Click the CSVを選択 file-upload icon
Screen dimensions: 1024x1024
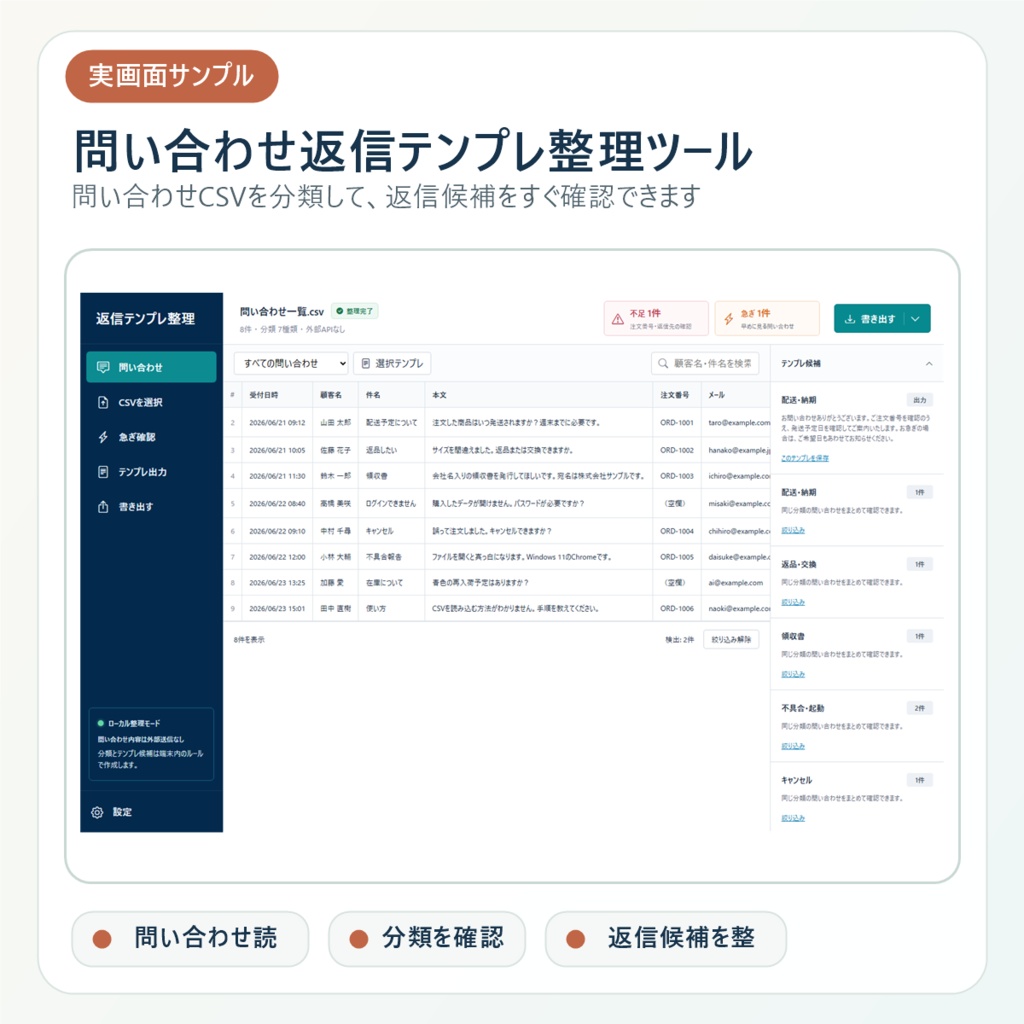coord(103,402)
